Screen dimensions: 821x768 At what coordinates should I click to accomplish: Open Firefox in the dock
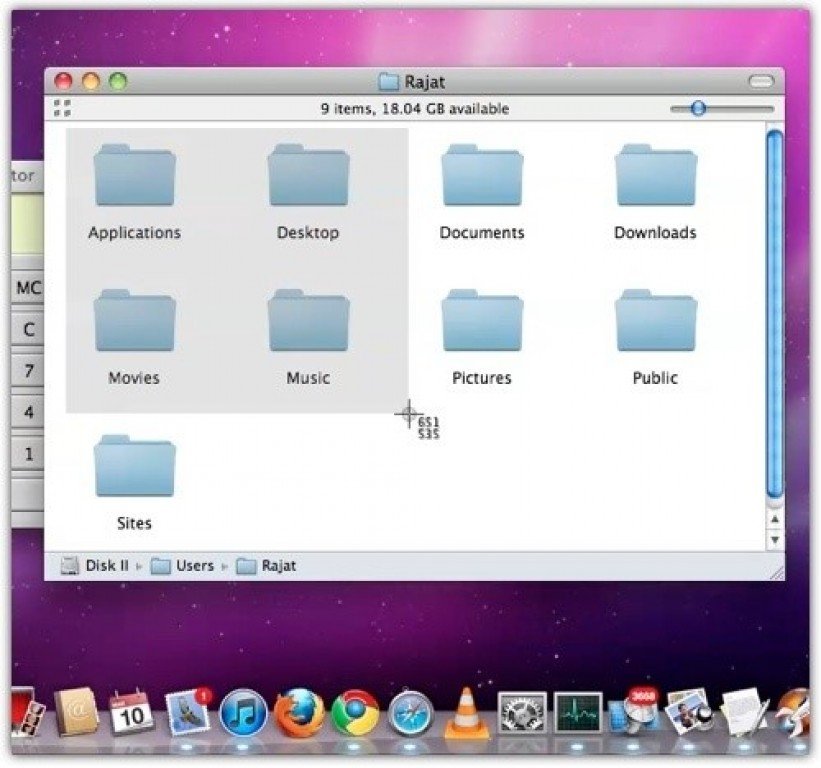299,713
